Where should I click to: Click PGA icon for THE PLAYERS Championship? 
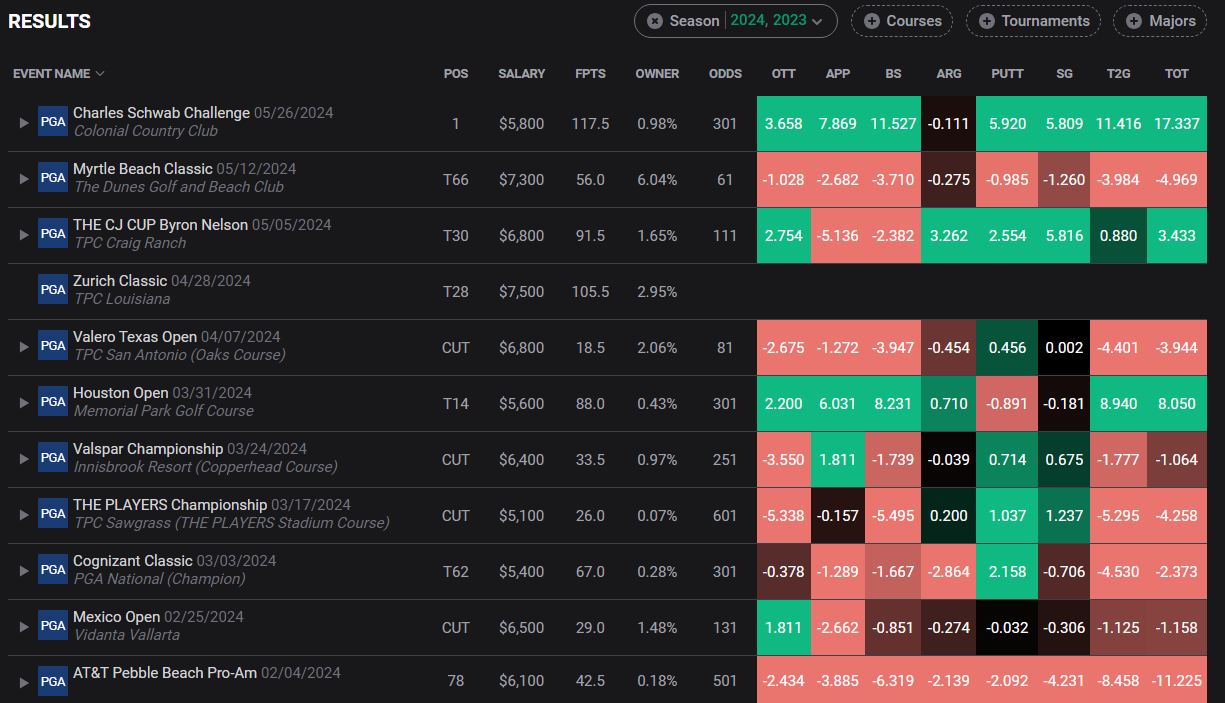tap(52, 514)
